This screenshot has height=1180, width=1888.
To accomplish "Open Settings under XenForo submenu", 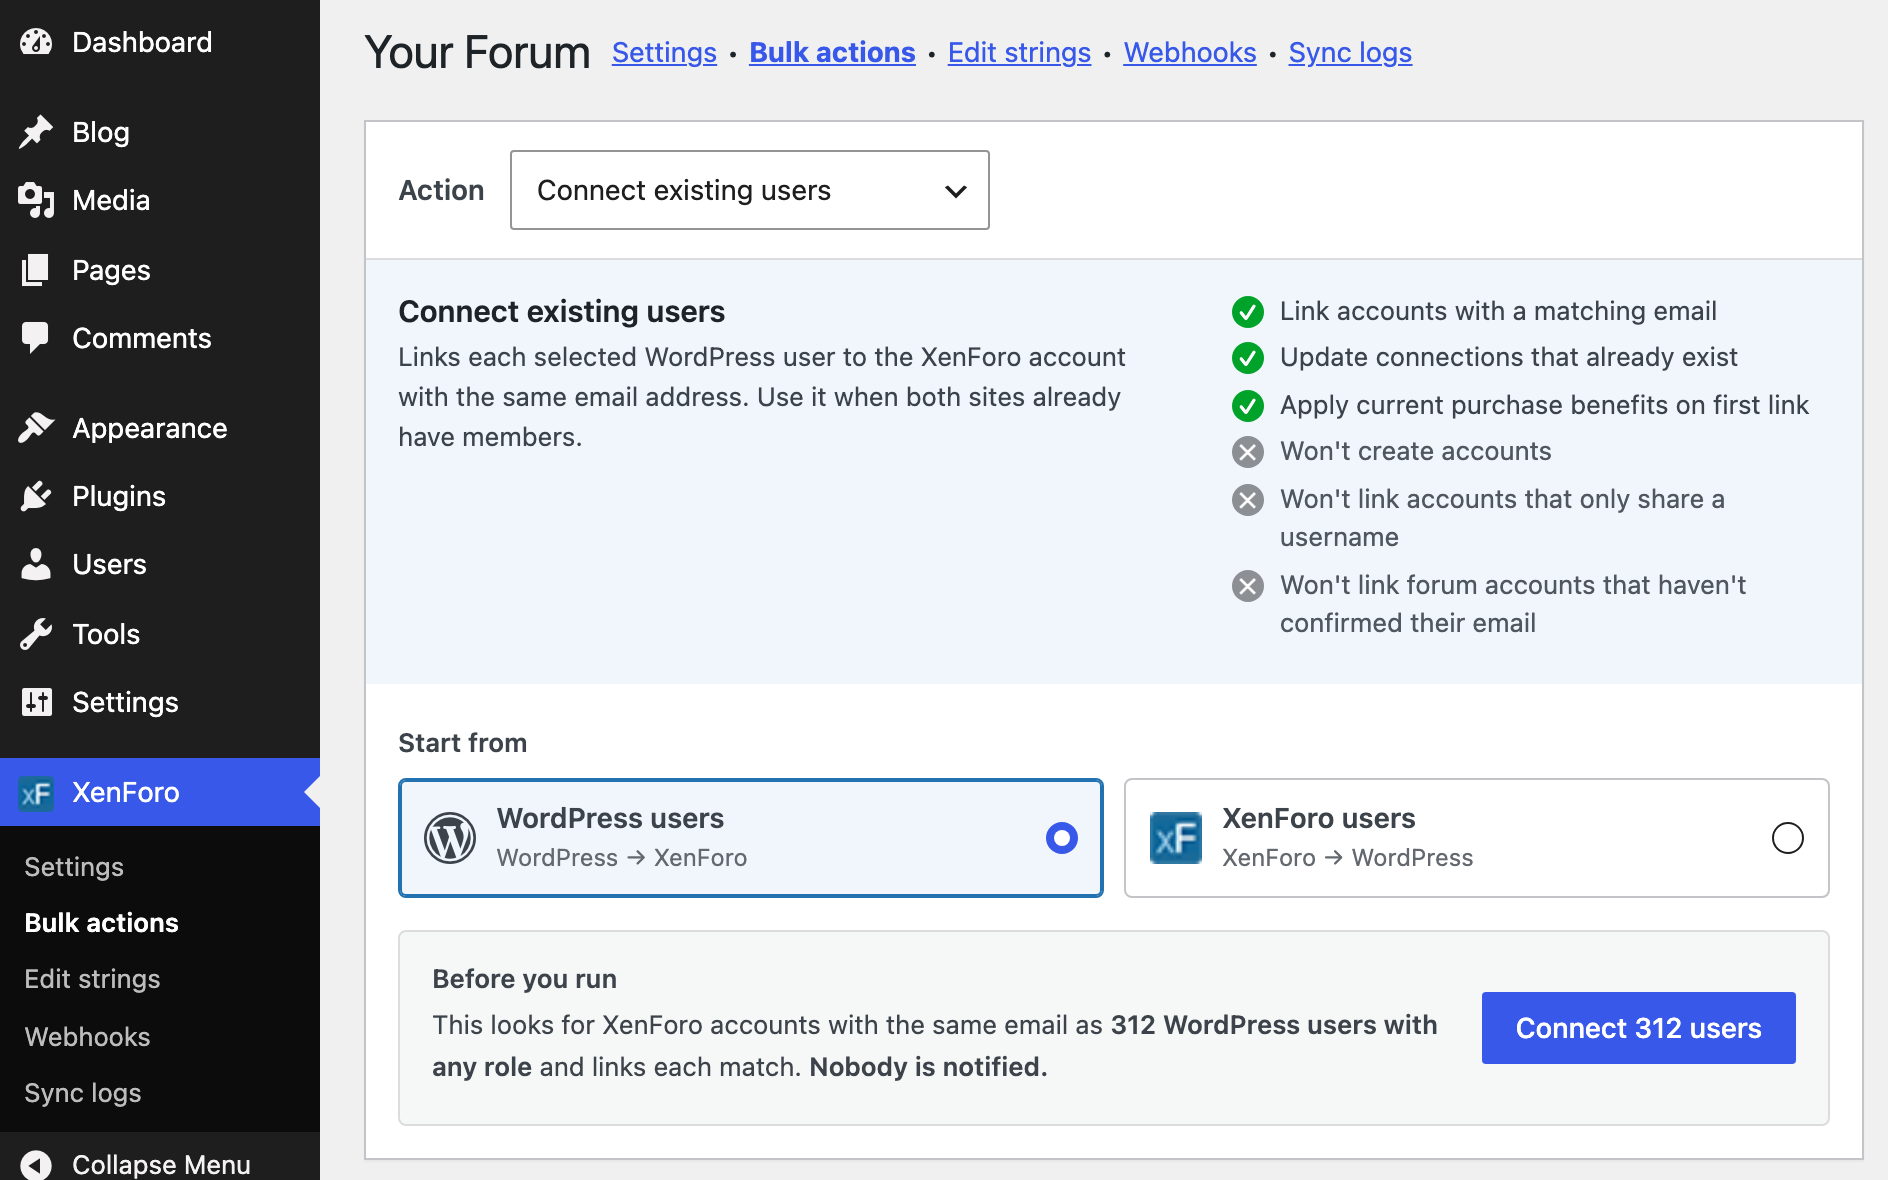I will tap(74, 867).
